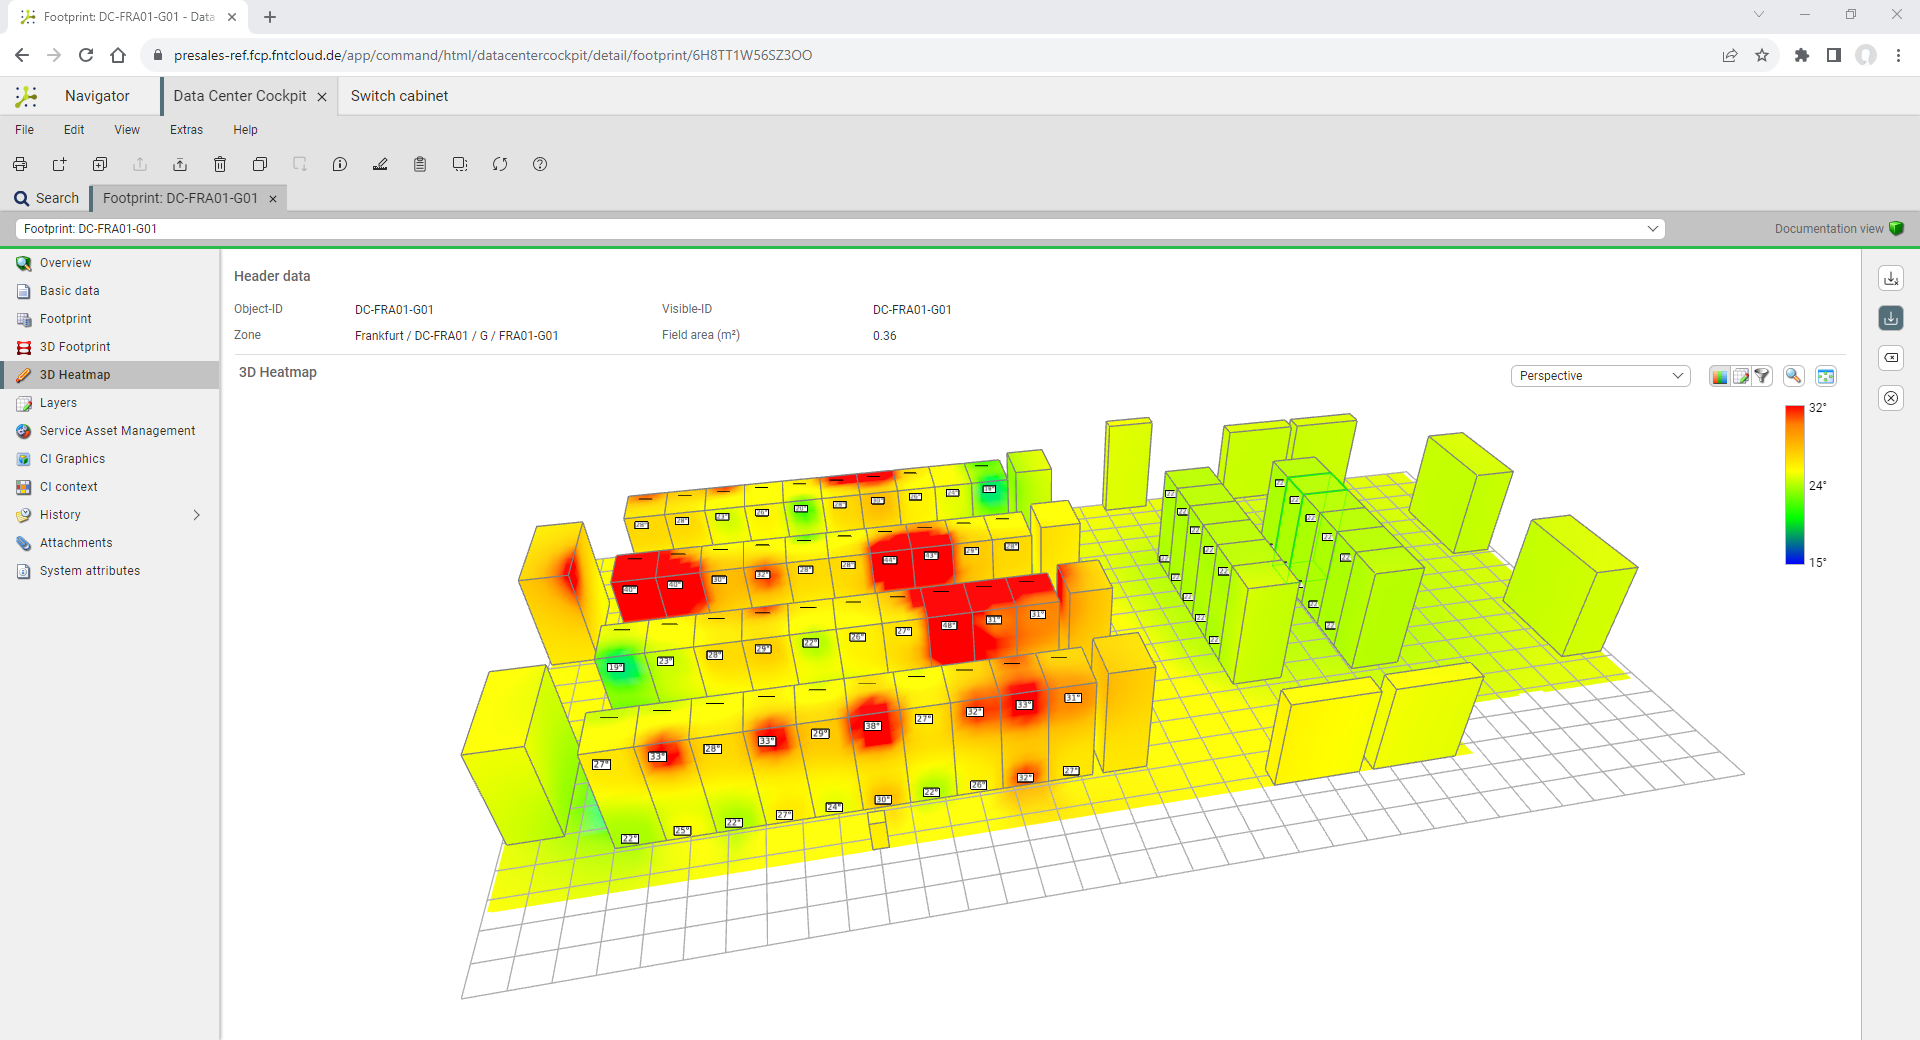
Task: Click the magnifier zoom icon above heatmap
Action: click(x=1793, y=376)
